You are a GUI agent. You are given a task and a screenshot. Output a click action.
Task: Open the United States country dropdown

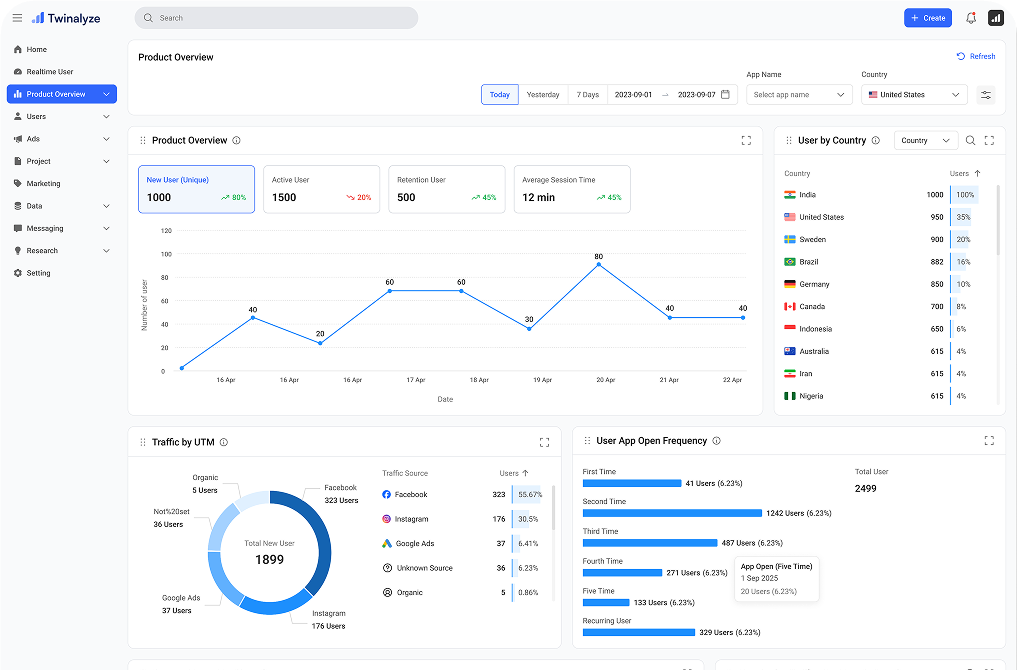(x=913, y=95)
